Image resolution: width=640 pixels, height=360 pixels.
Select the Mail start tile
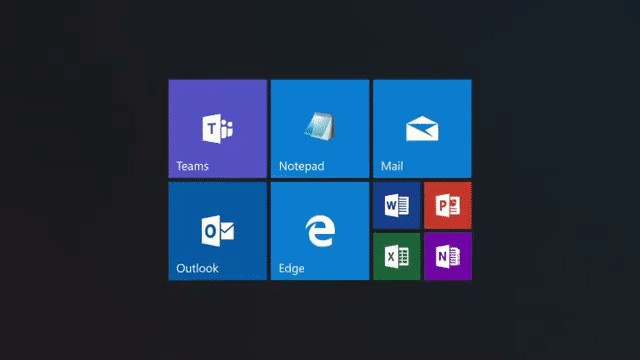422,129
